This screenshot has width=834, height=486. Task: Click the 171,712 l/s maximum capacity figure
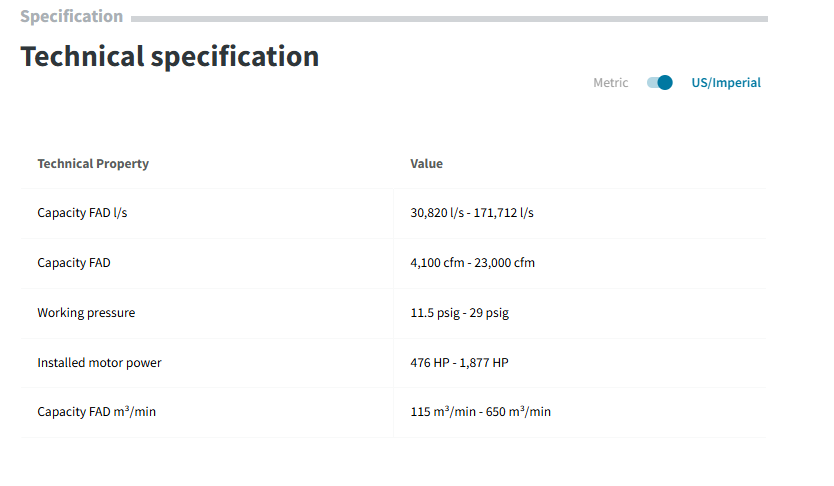tap(506, 213)
